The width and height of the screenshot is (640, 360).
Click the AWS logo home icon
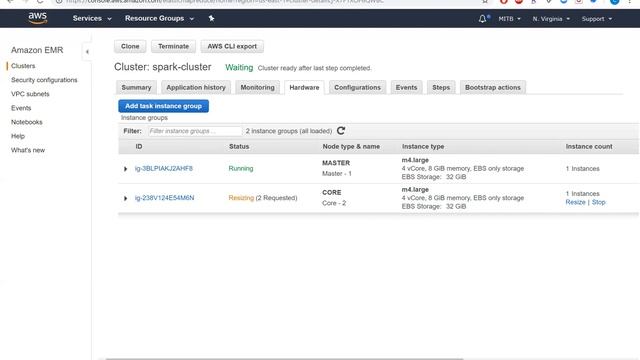[x=38, y=18]
